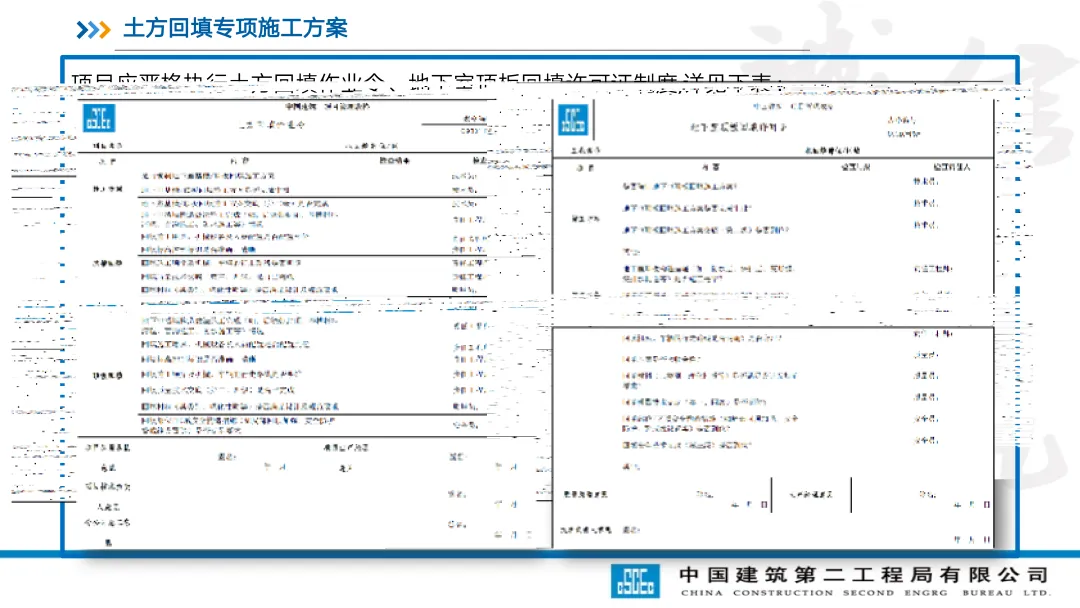Select the right scanned form image

point(773,324)
